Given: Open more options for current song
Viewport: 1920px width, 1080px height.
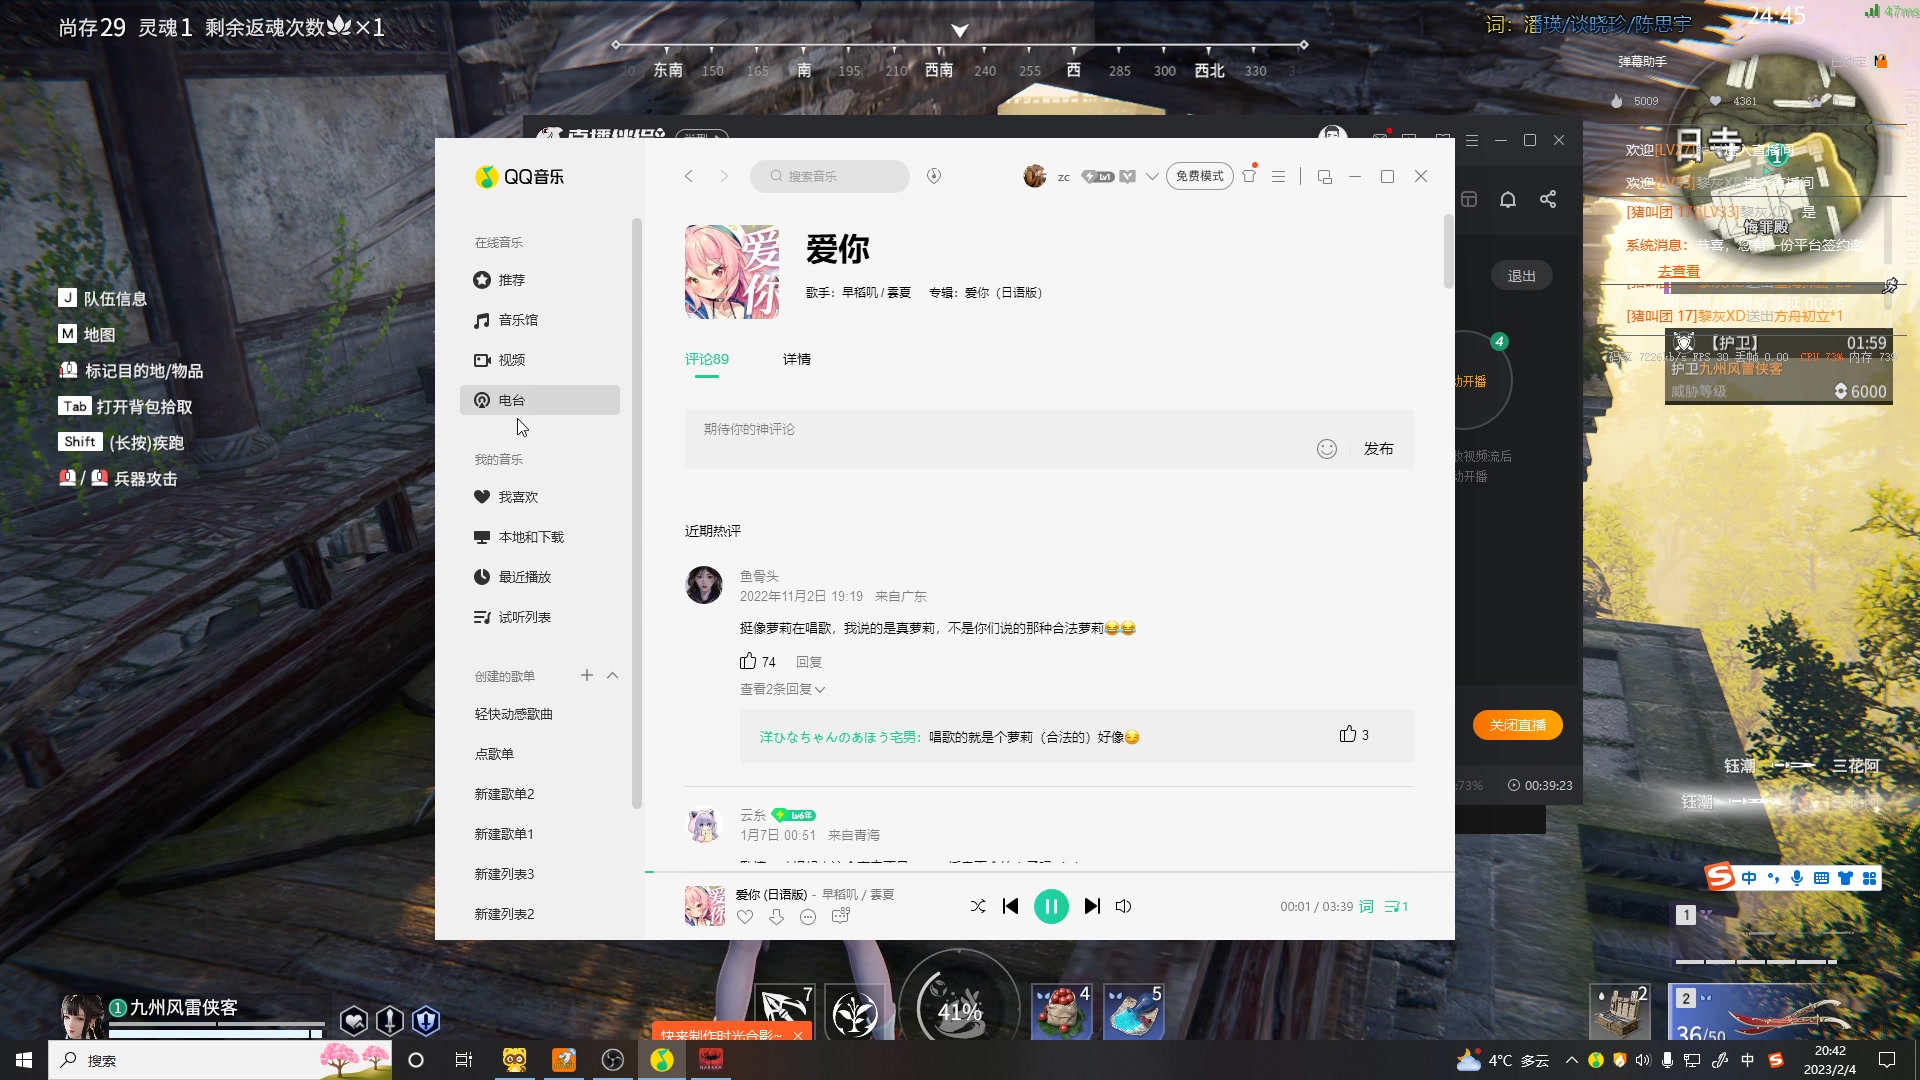Looking at the screenshot, I should pyautogui.click(x=808, y=917).
